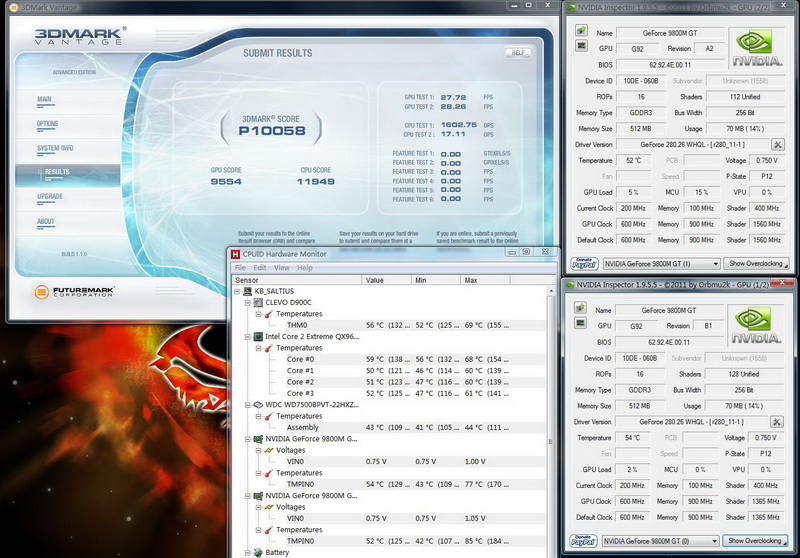The image size is (800, 558).
Task: Click driver tools icon in GPU (2/2) Inspector
Action: [778, 145]
